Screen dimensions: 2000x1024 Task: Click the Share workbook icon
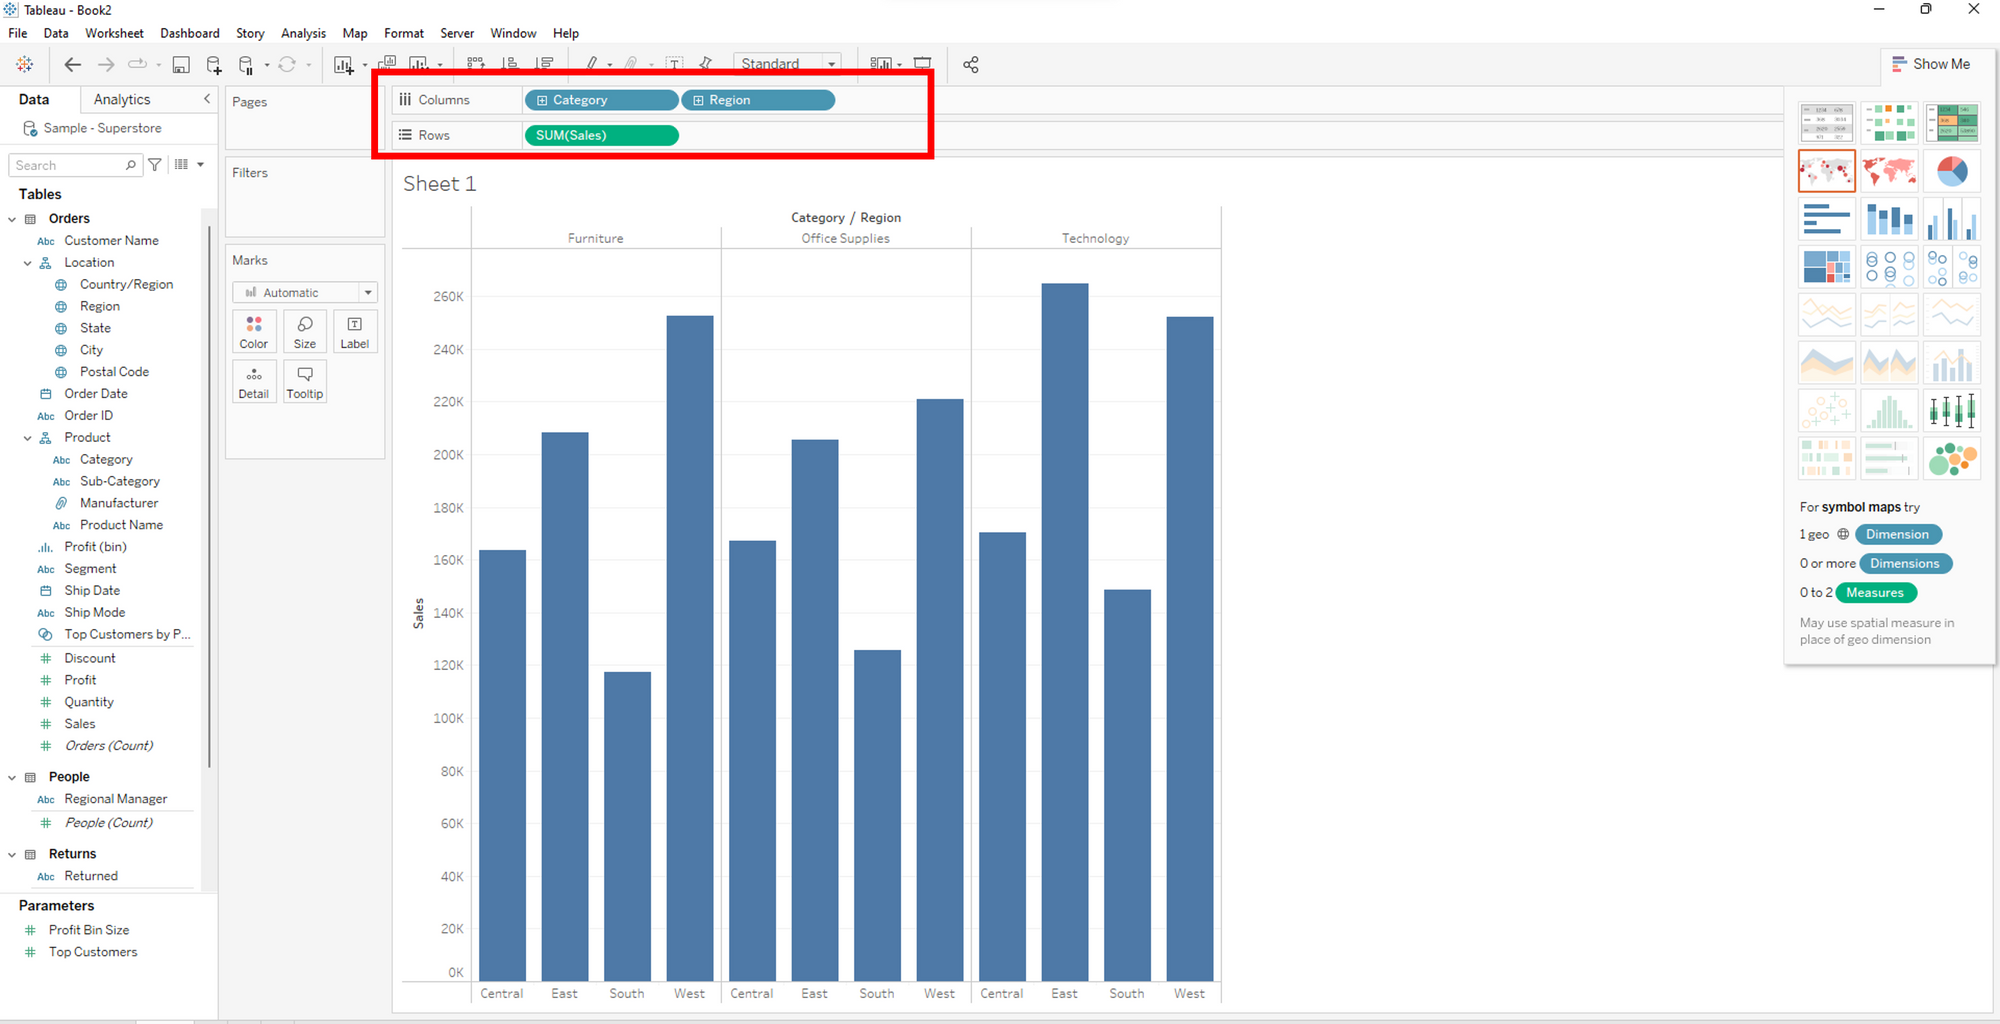click(x=970, y=65)
